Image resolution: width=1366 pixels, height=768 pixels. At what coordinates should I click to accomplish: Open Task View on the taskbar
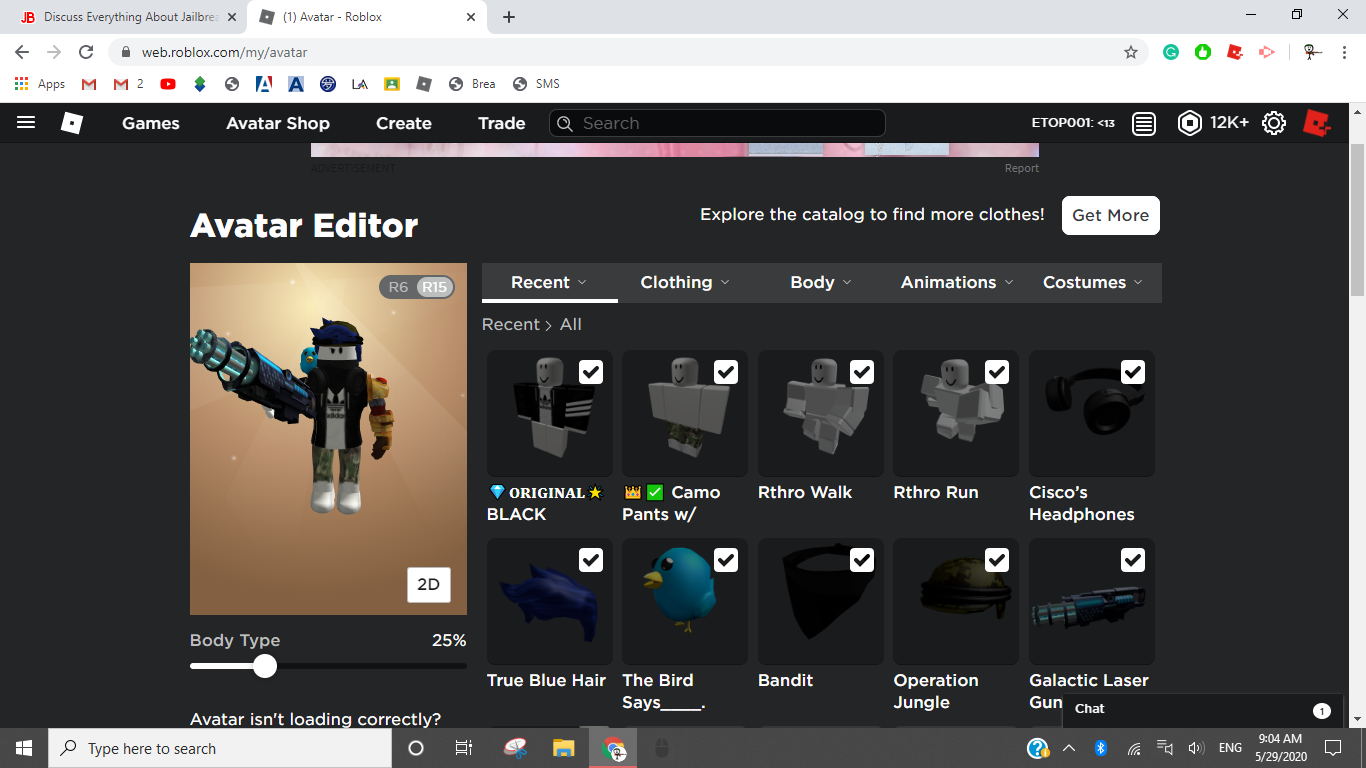[464, 748]
